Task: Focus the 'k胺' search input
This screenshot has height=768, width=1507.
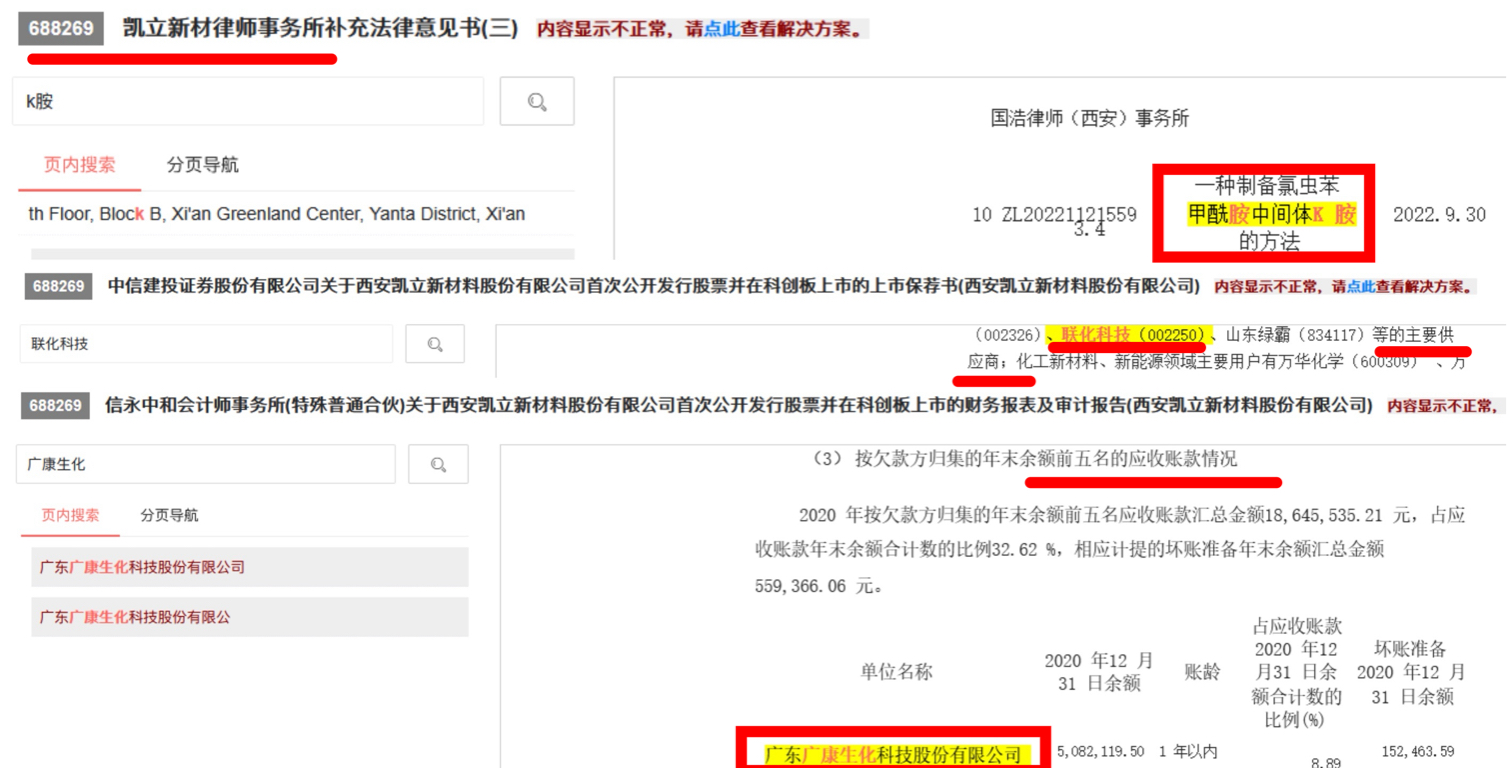Action: click(248, 101)
